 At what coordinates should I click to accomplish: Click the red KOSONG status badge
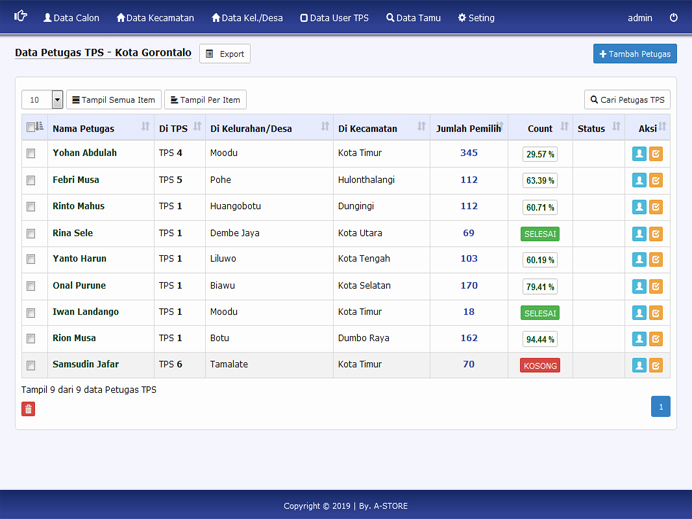coord(540,366)
